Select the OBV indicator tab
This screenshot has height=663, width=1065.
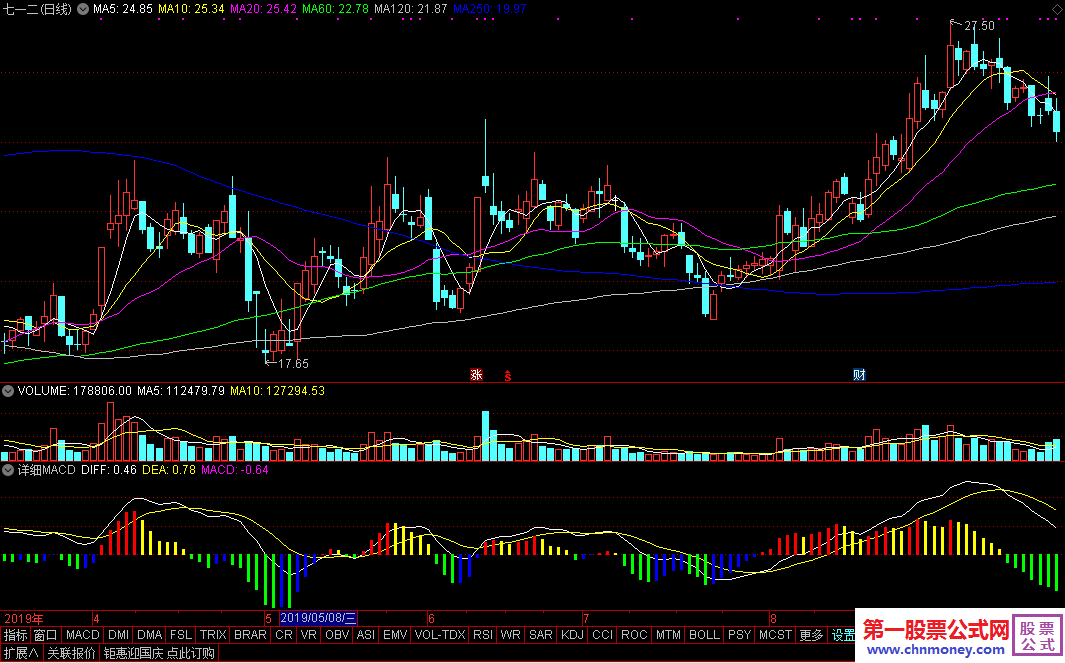(x=337, y=635)
